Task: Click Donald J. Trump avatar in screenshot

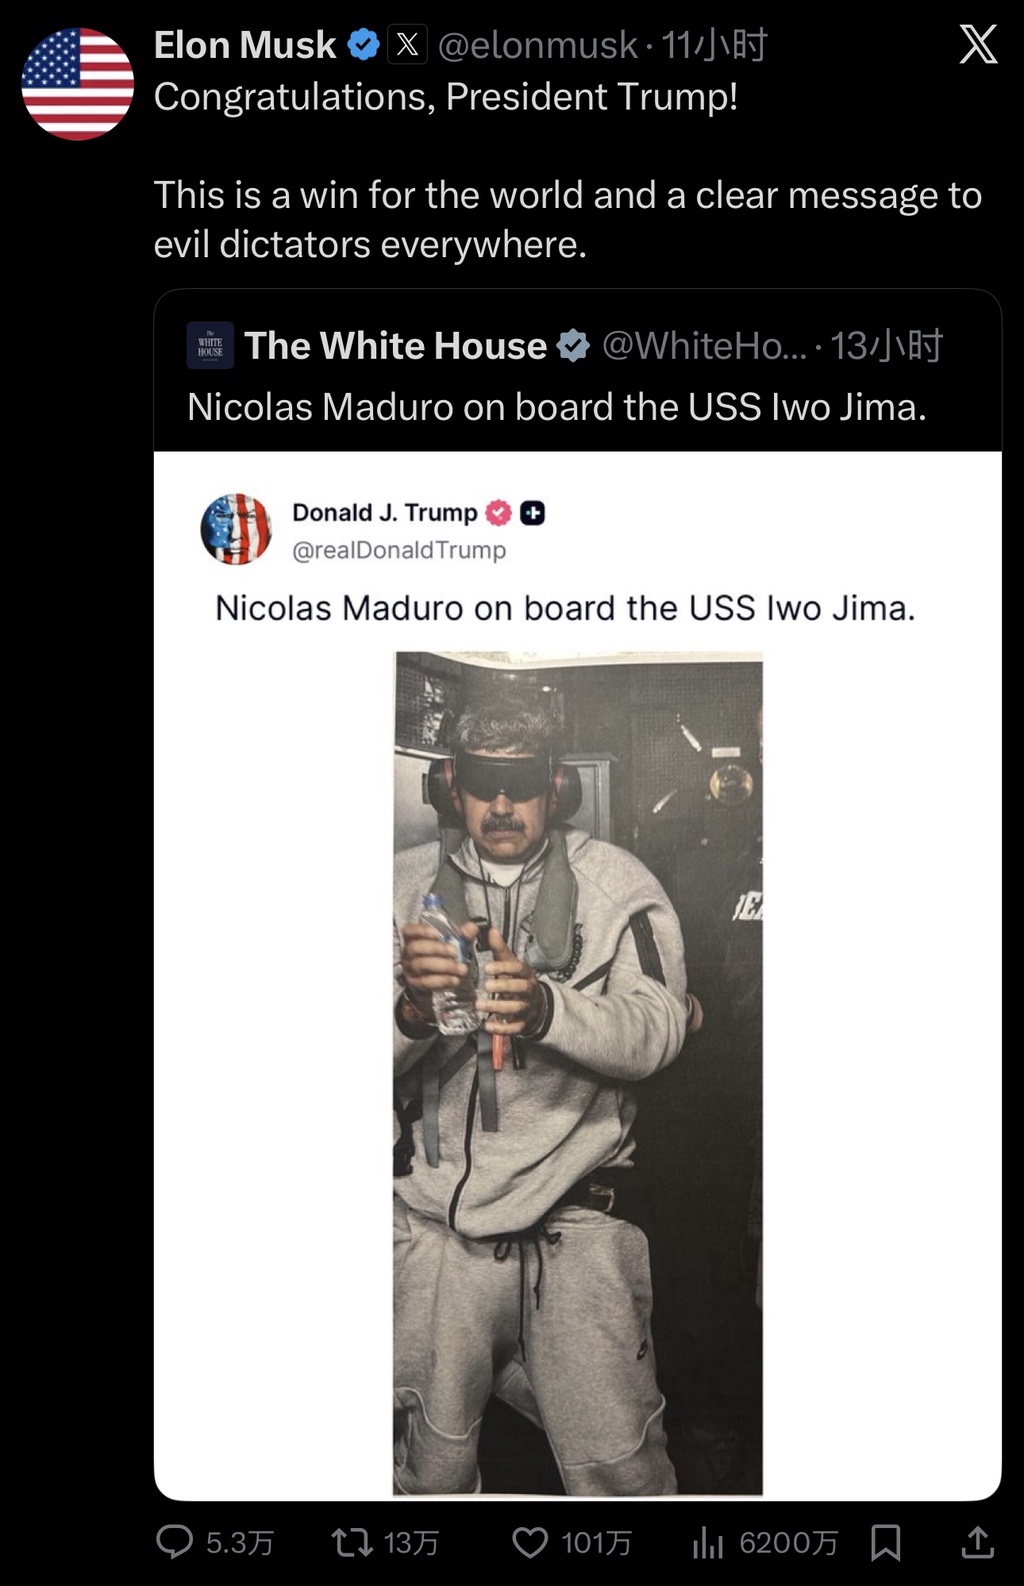Action: coord(236,529)
